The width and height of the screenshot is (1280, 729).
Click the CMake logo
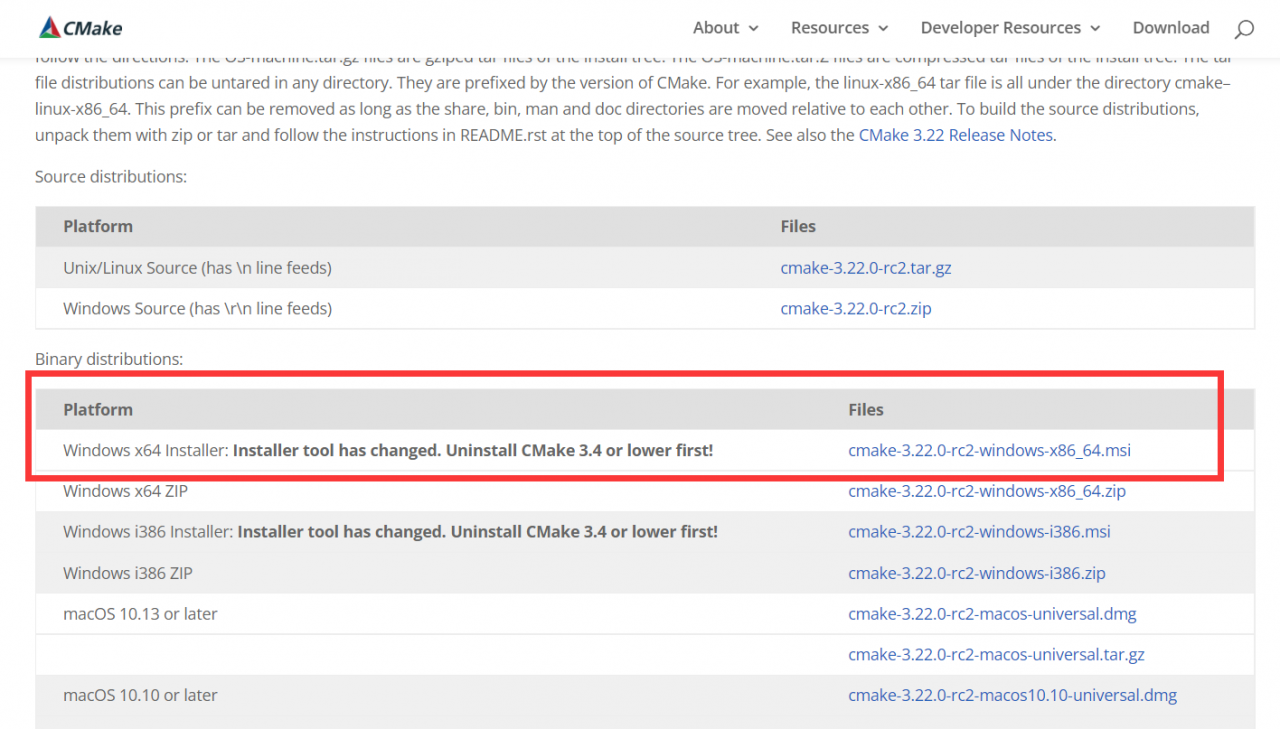pos(81,28)
